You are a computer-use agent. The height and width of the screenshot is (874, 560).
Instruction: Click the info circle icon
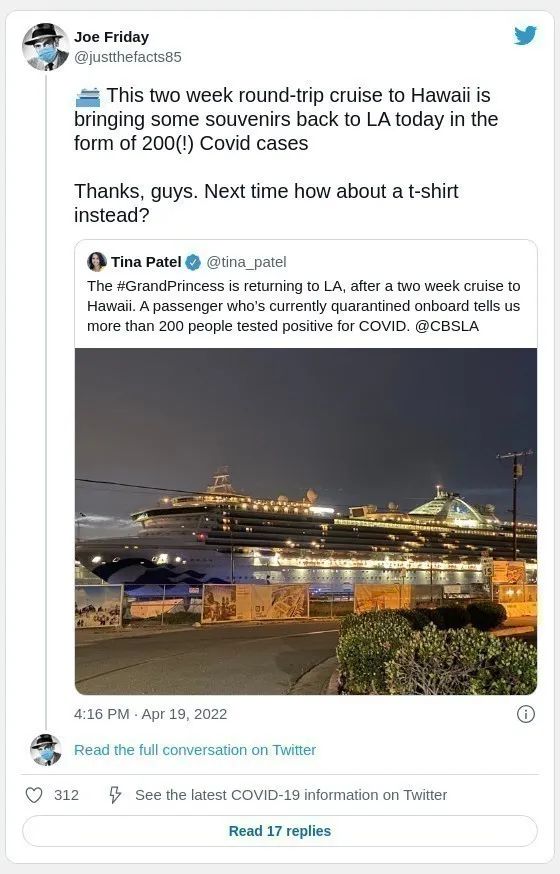point(525,714)
